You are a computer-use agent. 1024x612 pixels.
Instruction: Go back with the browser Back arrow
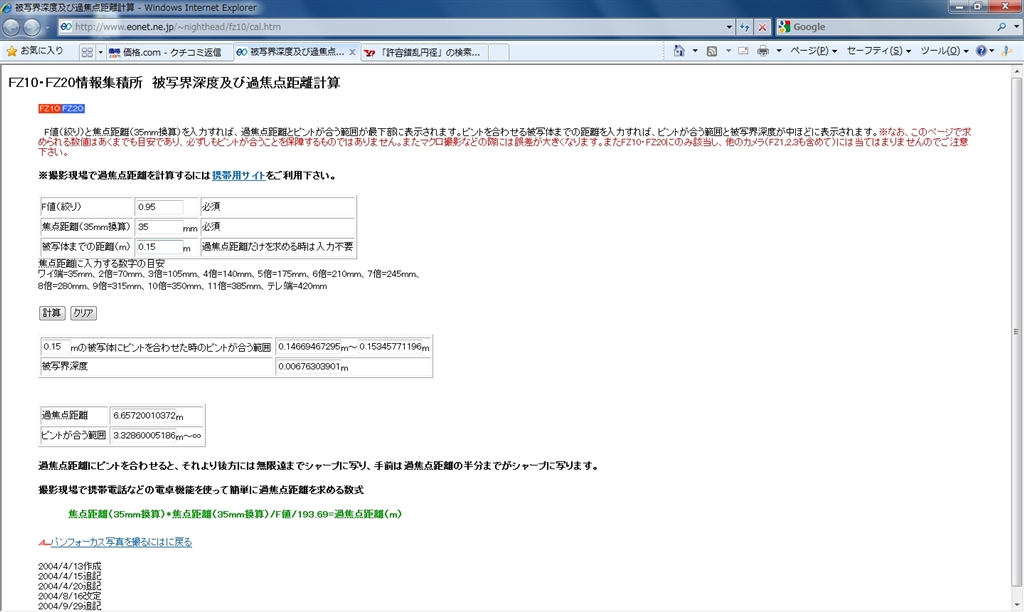click(11, 27)
